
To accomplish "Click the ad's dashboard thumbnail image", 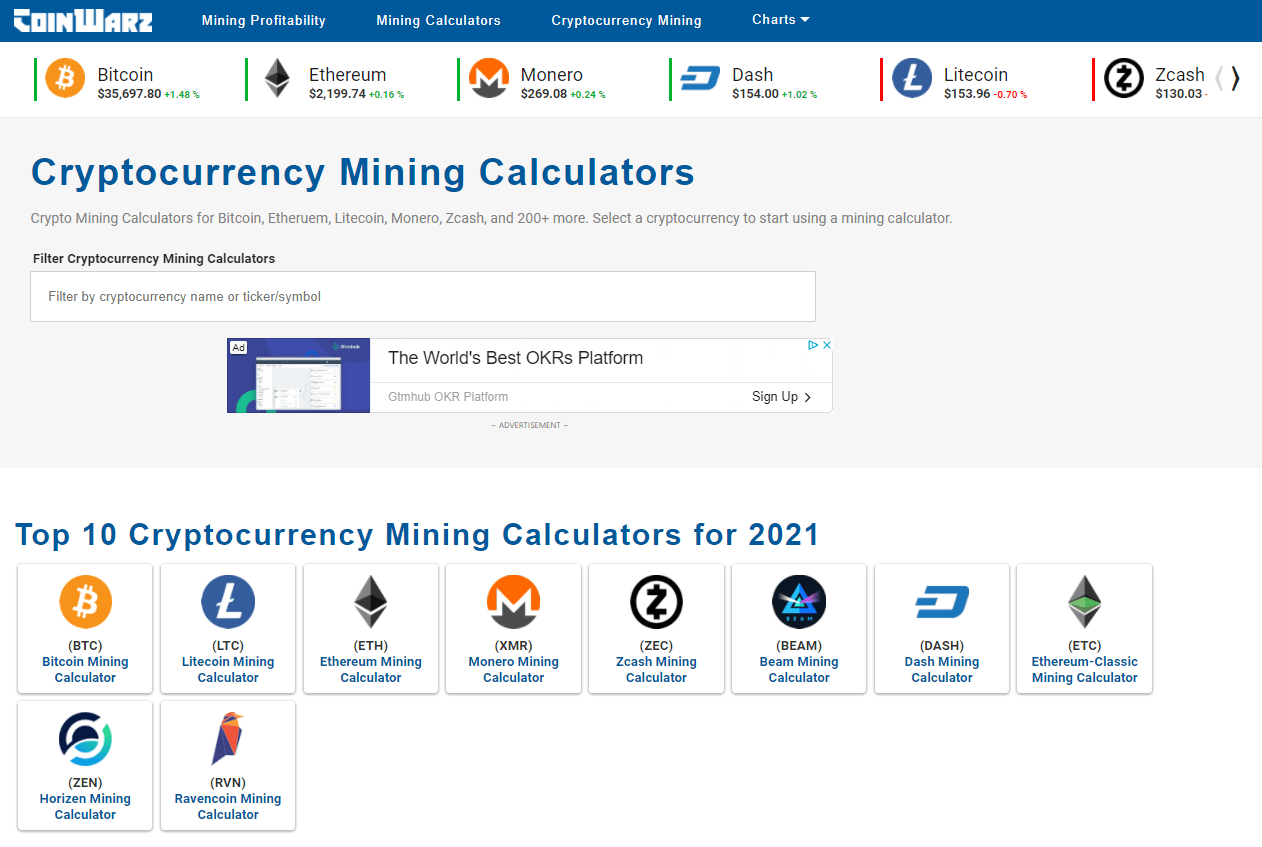I will (299, 376).
